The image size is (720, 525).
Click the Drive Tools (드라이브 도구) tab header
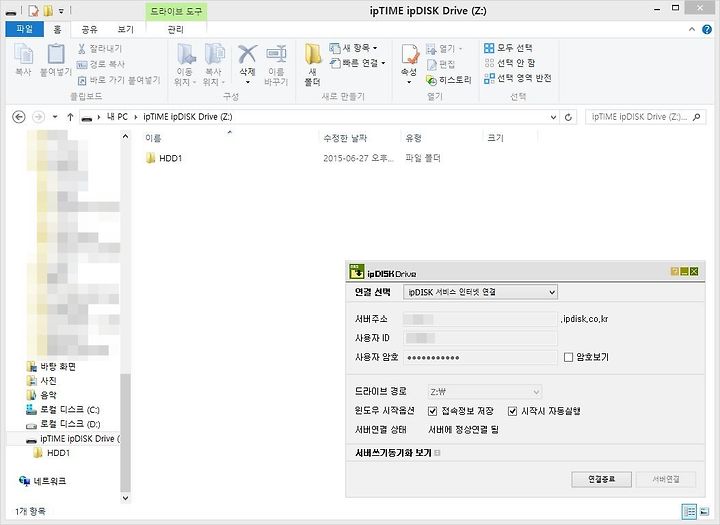point(176,11)
